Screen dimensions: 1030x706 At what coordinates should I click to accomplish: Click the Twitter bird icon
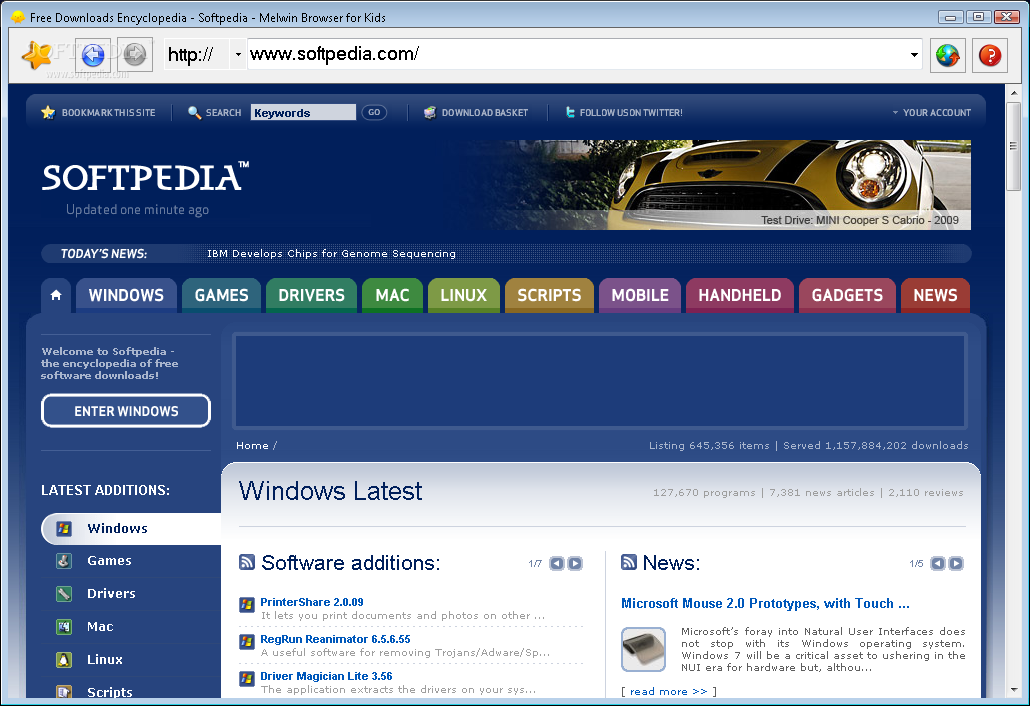click(x=570, y=112)
